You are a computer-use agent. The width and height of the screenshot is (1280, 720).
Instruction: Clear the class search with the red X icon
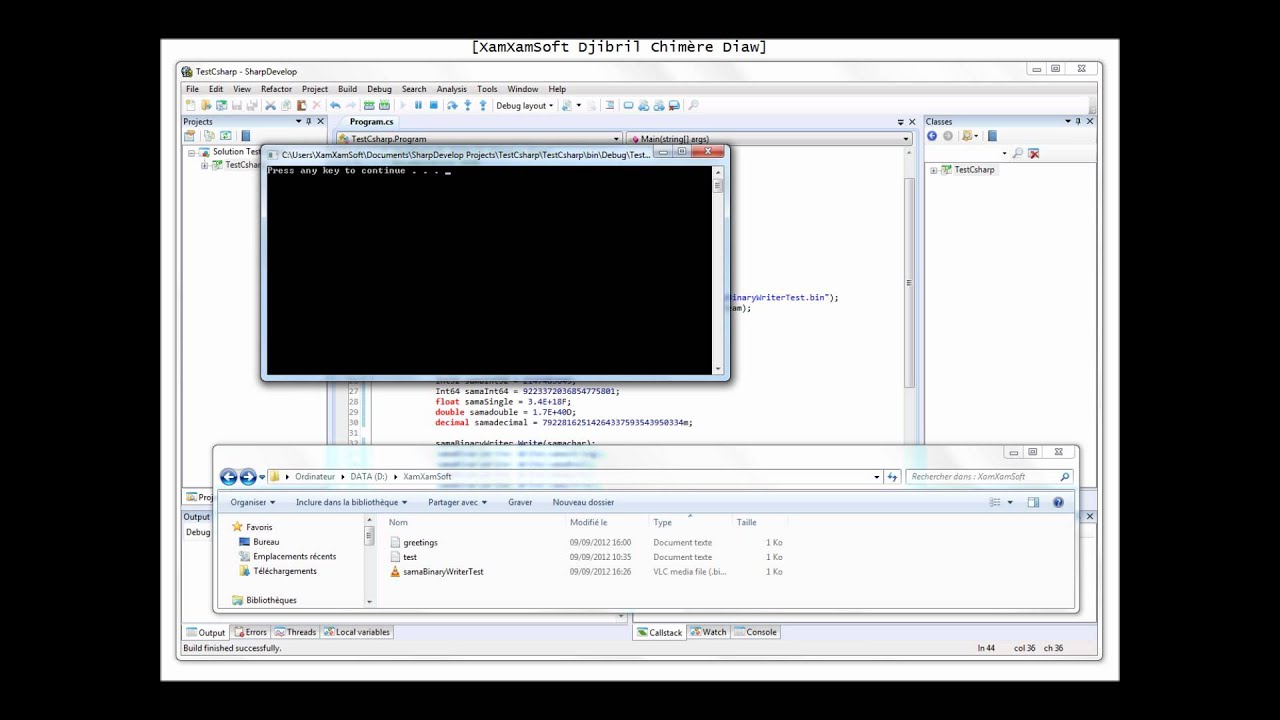pyautogui.click(x=1034, y=153)
